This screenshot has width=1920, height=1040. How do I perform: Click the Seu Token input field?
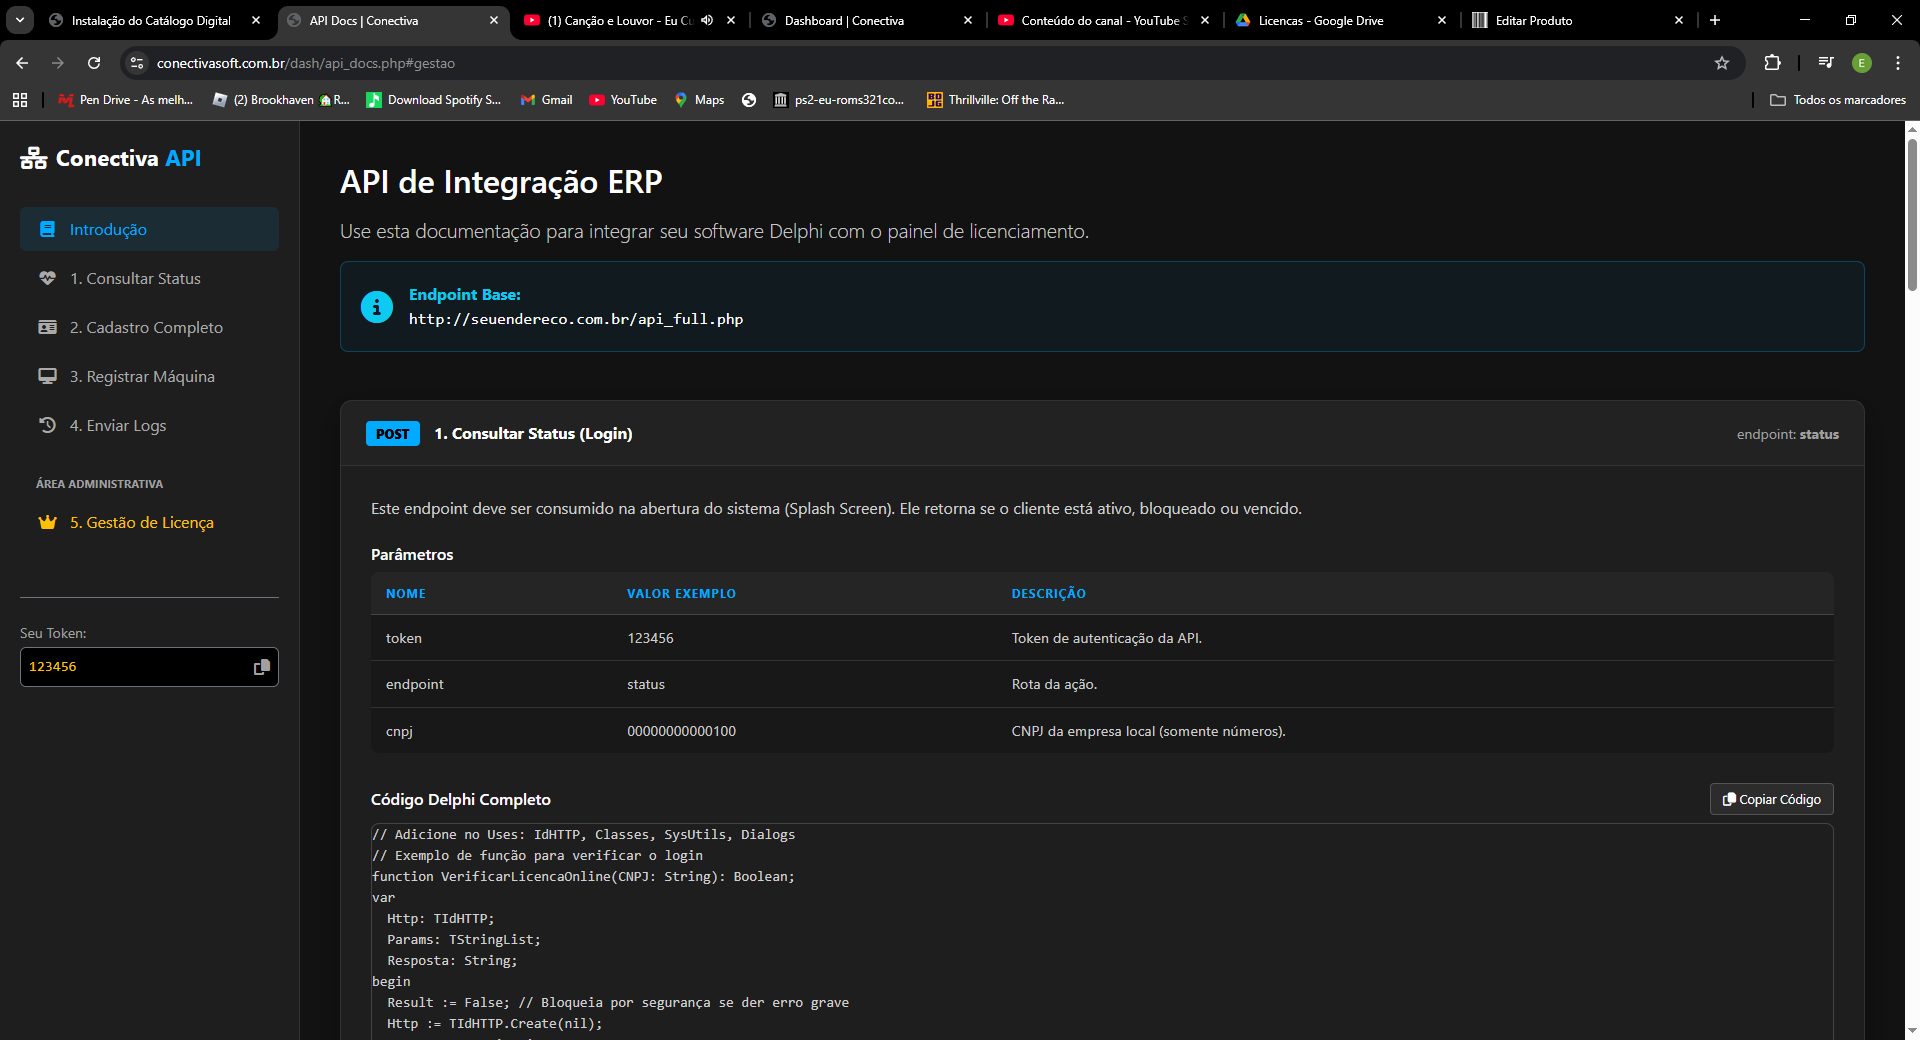(x=135, y=667)
